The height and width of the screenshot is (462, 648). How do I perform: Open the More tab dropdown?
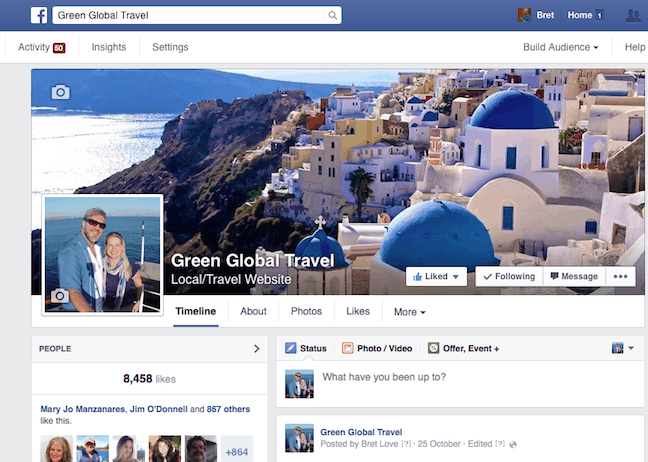410,312
